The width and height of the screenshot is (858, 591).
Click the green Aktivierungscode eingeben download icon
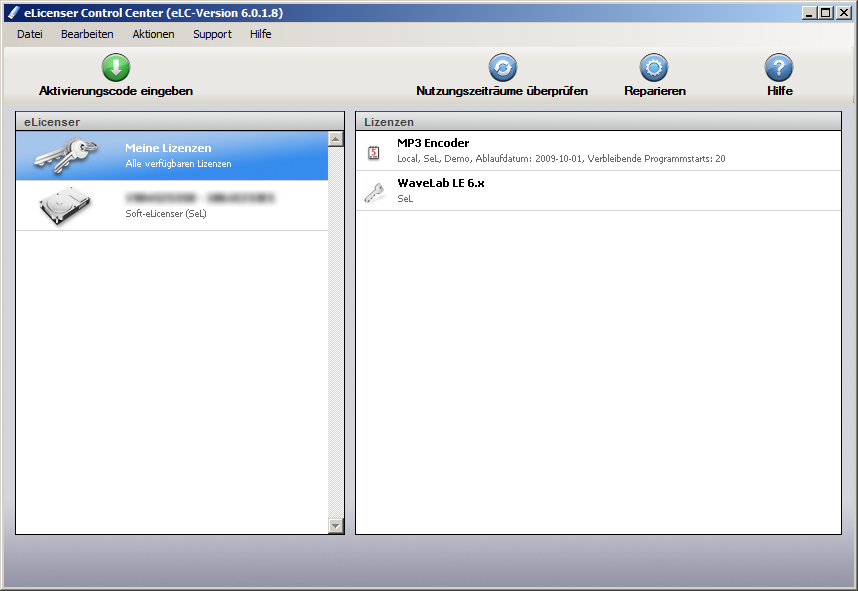[x=115, y=67]
